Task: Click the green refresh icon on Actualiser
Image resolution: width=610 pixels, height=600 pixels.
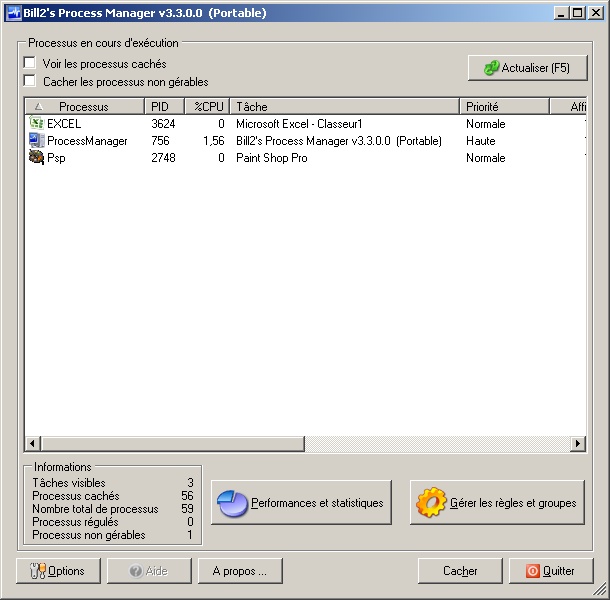Action: [491, 68]
